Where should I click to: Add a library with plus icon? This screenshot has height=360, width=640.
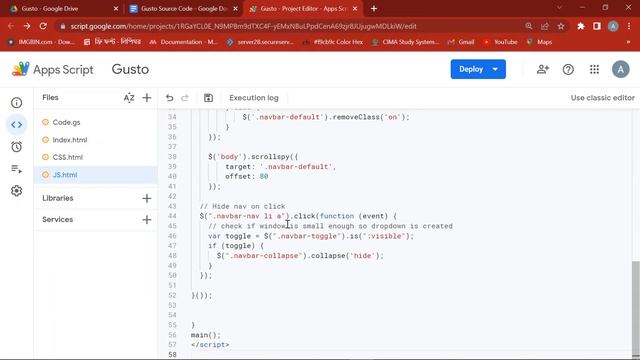click(x=147, y=198)
